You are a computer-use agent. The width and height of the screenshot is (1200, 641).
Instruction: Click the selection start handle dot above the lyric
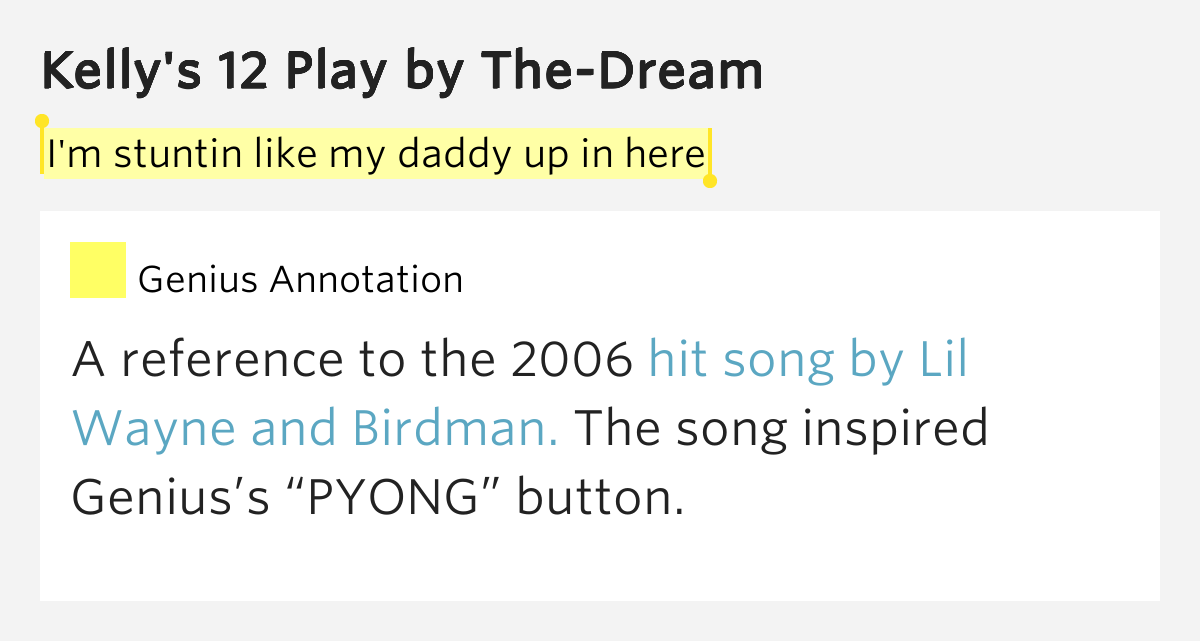[x=42, y=121]
